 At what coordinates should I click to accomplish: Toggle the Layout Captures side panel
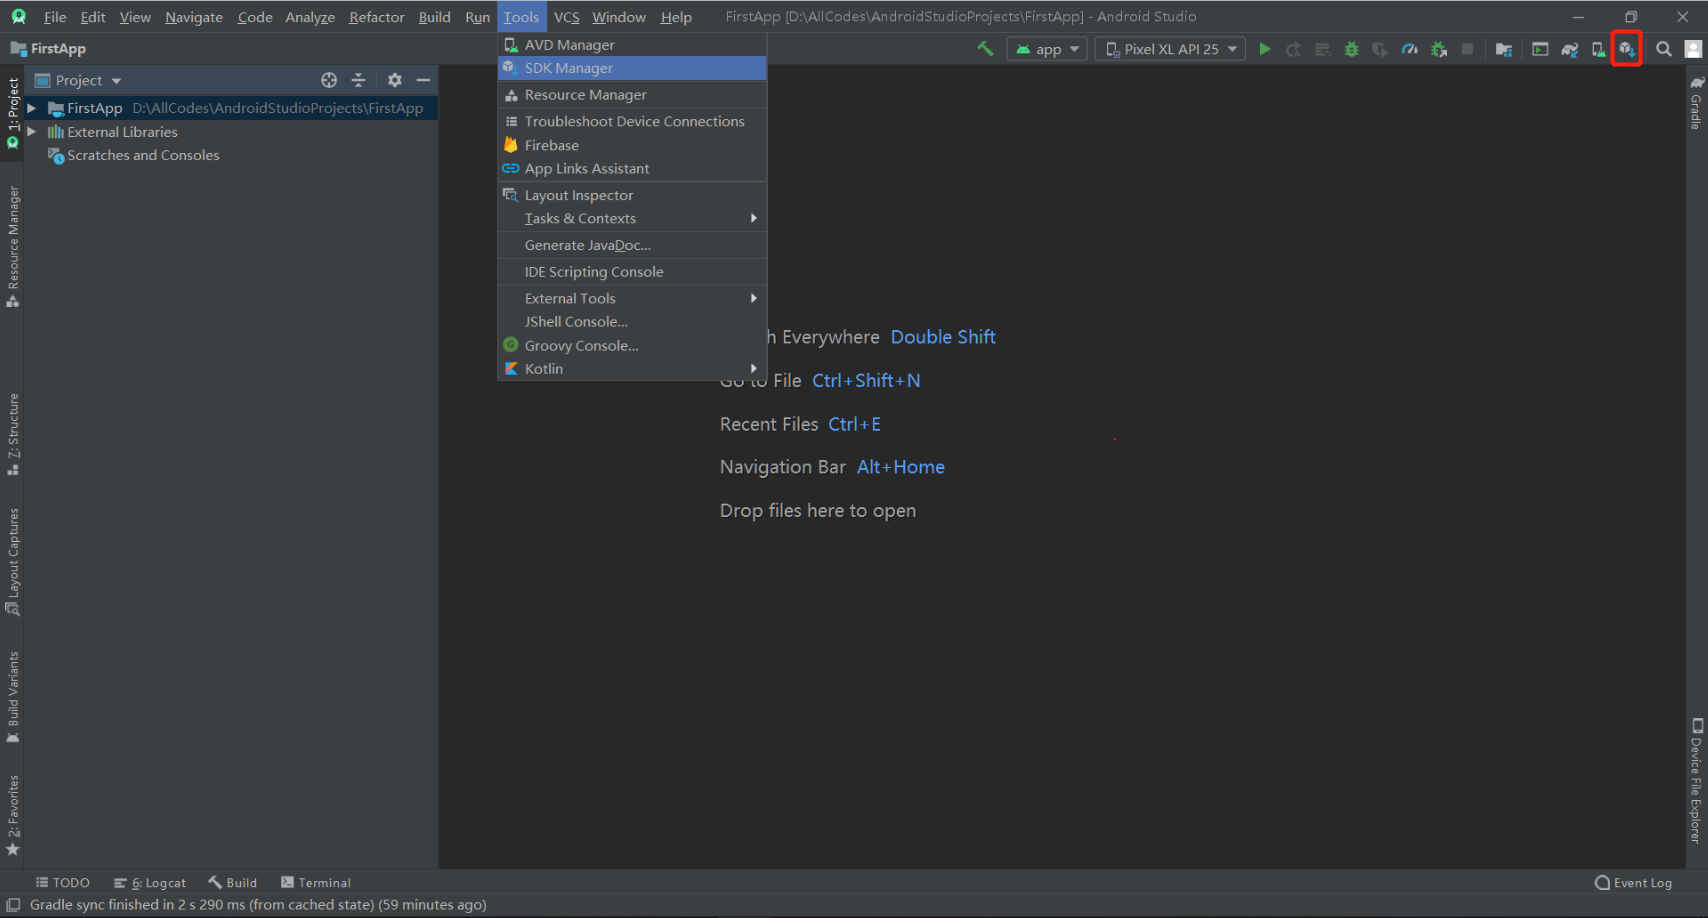click(x=13, y=561)
